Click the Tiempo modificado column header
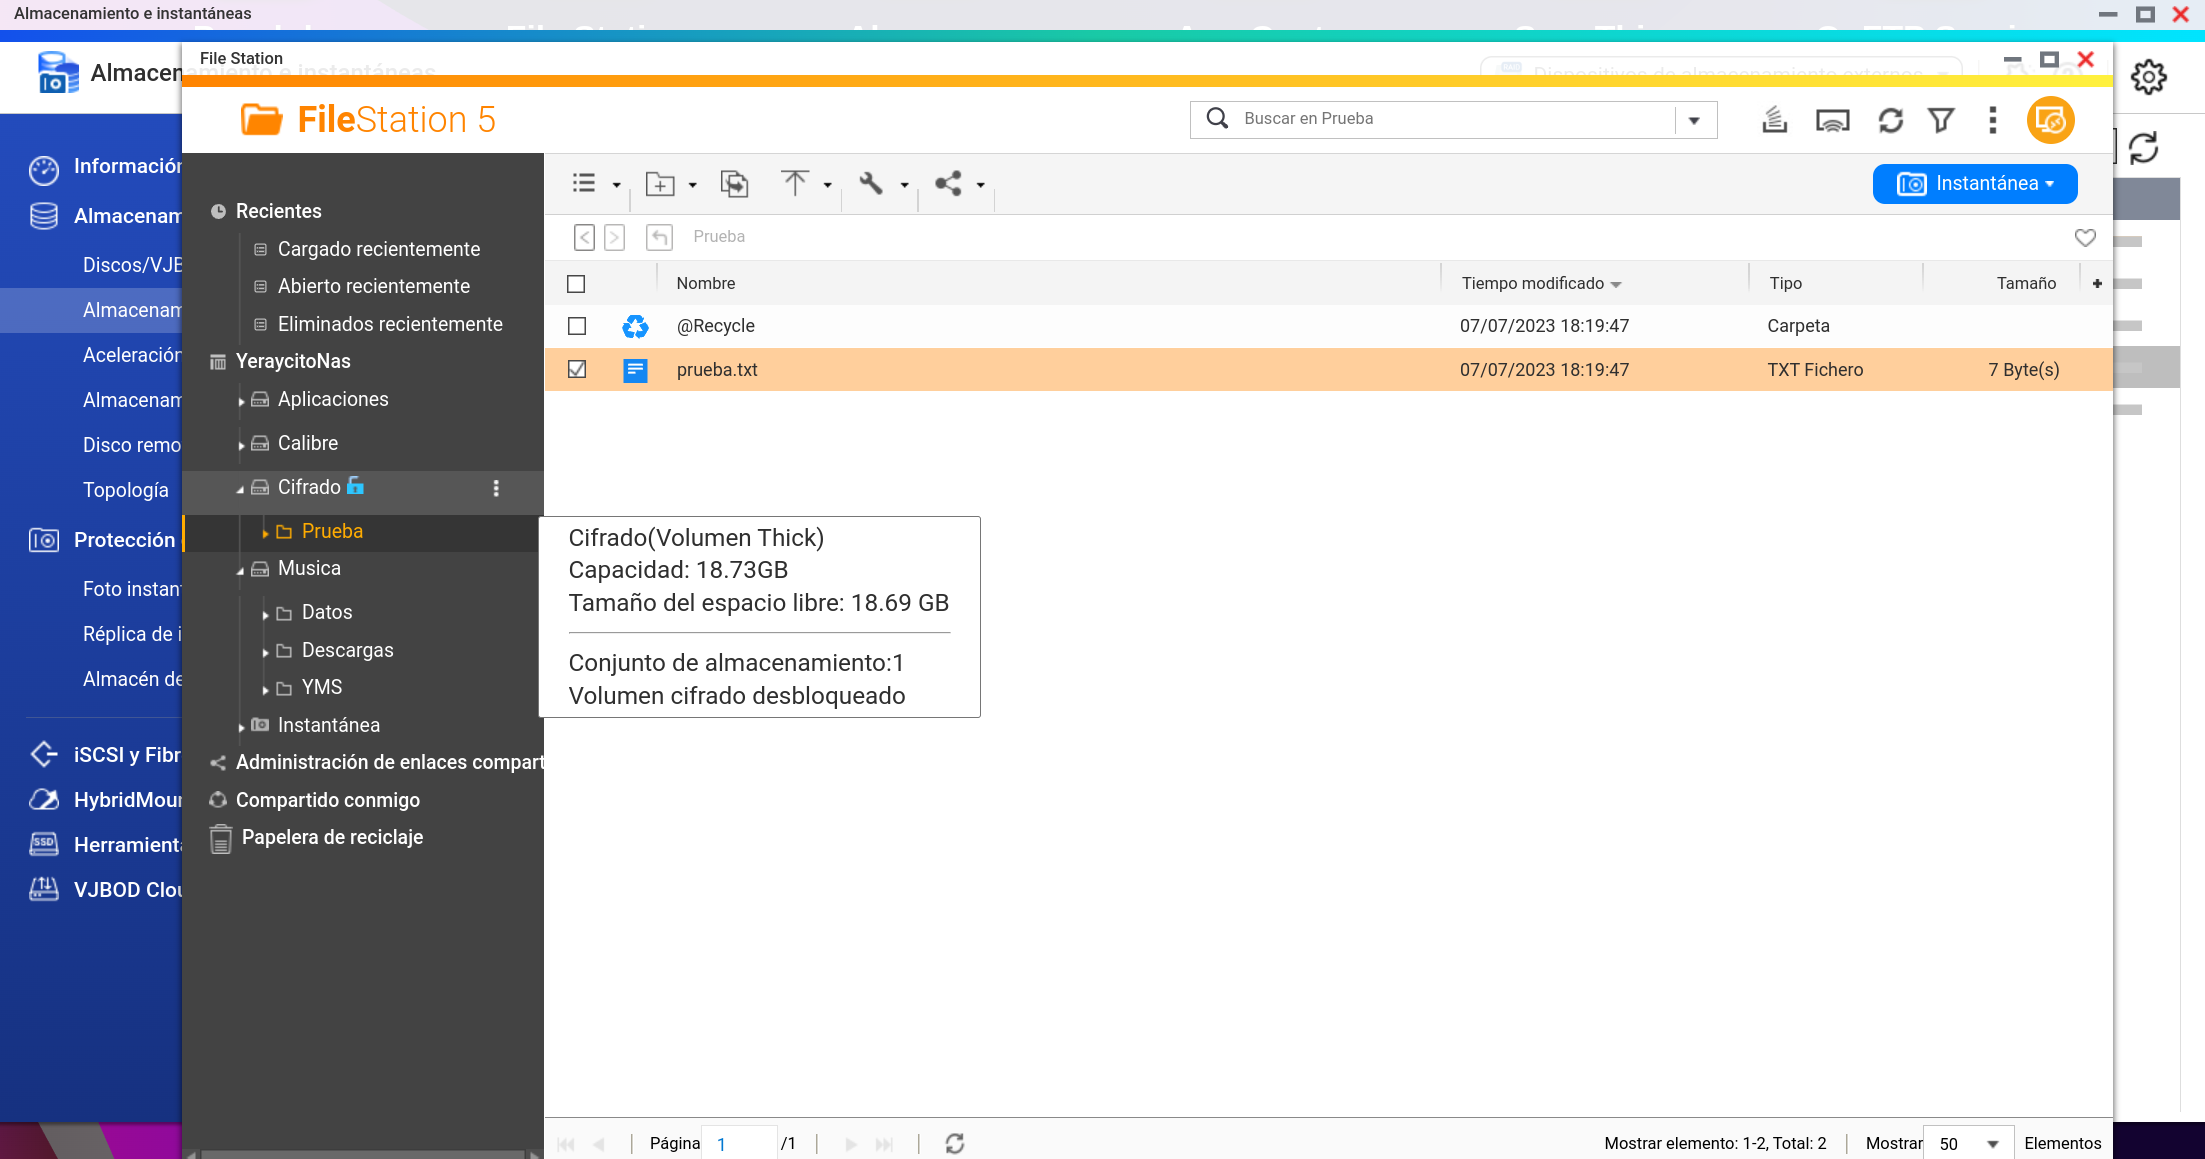This screenshot has height=1159, width=2205. (x=1532, y=284)
